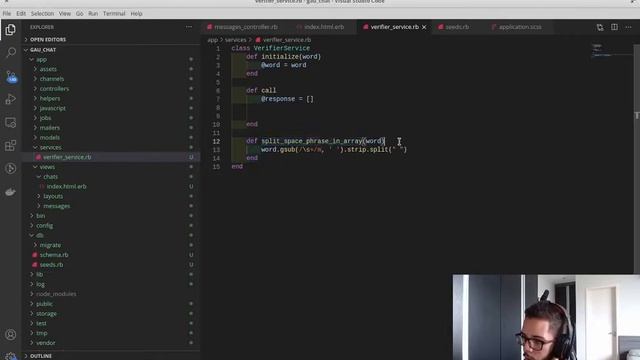The width and height of the screenshot is (640, 360).
Task: Collapse the services folder
Action: coord(51,147)
